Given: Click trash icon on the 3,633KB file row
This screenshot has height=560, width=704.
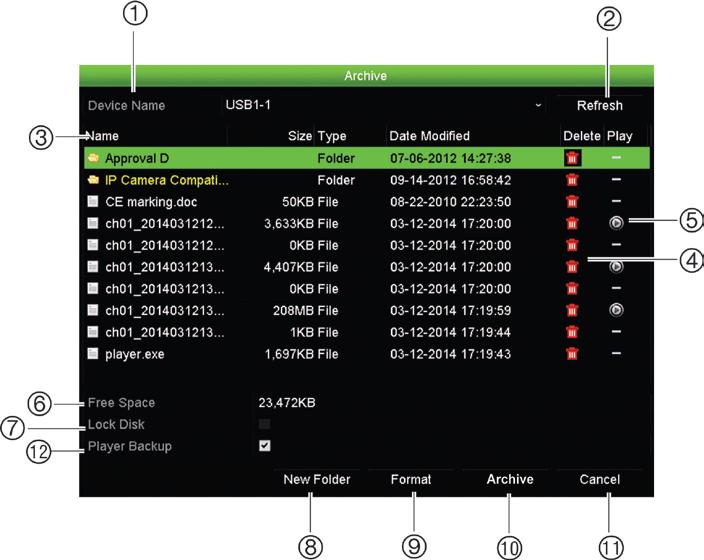Looking at the screenshot, I should pos(572,223).
